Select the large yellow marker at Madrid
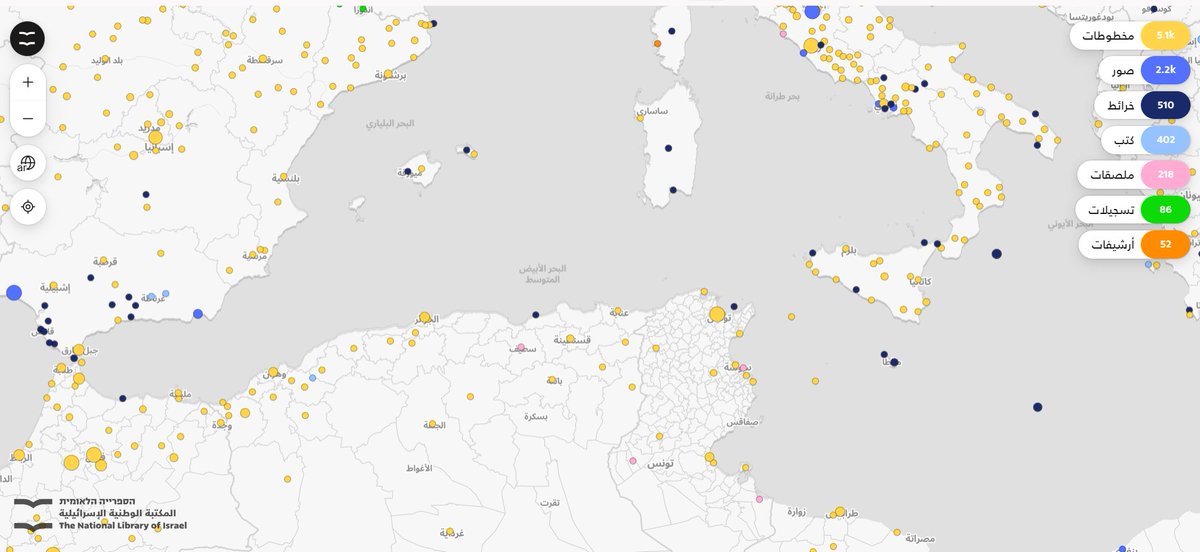This screenshot has height=552, width=1200. tap(155, 139)
